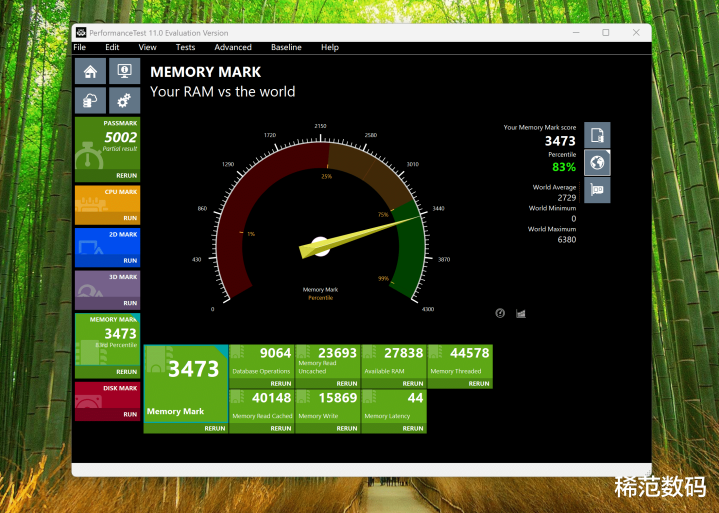Run the Disk Mark test
Viewport: 719px width, 513px height.
(x=130, y=414)
